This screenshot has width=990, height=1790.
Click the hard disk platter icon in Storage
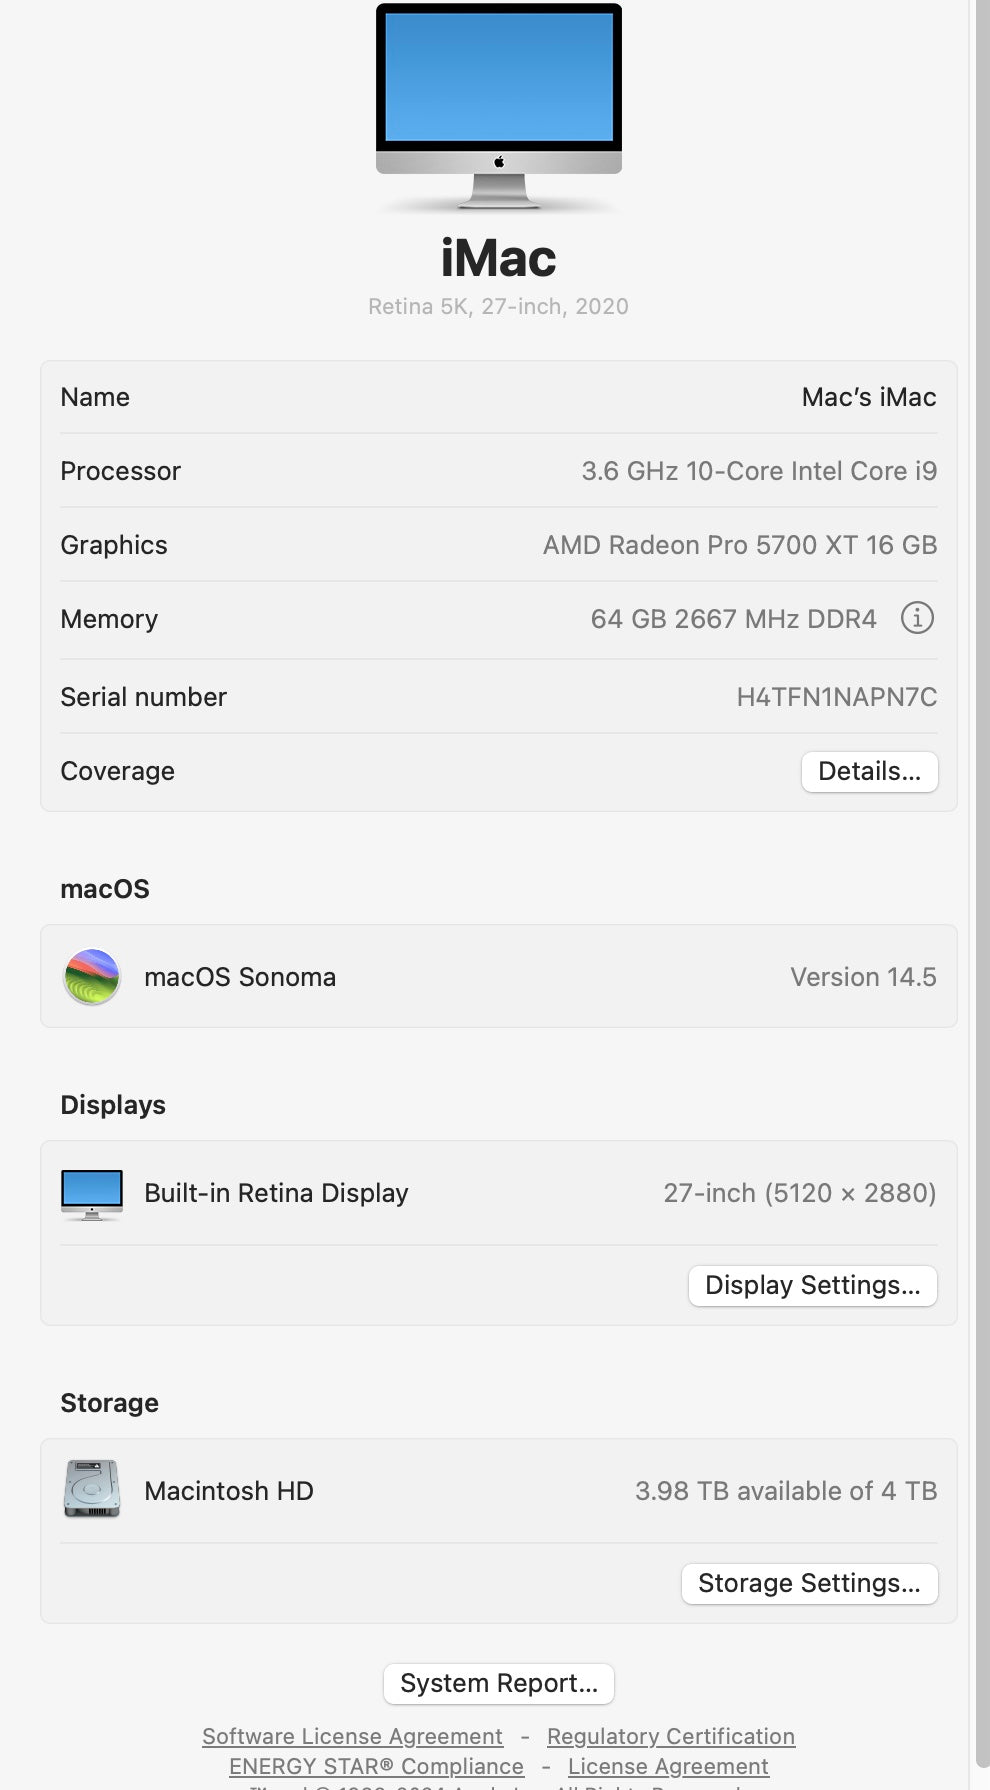pyautogui.click(x=91, y=1490)
